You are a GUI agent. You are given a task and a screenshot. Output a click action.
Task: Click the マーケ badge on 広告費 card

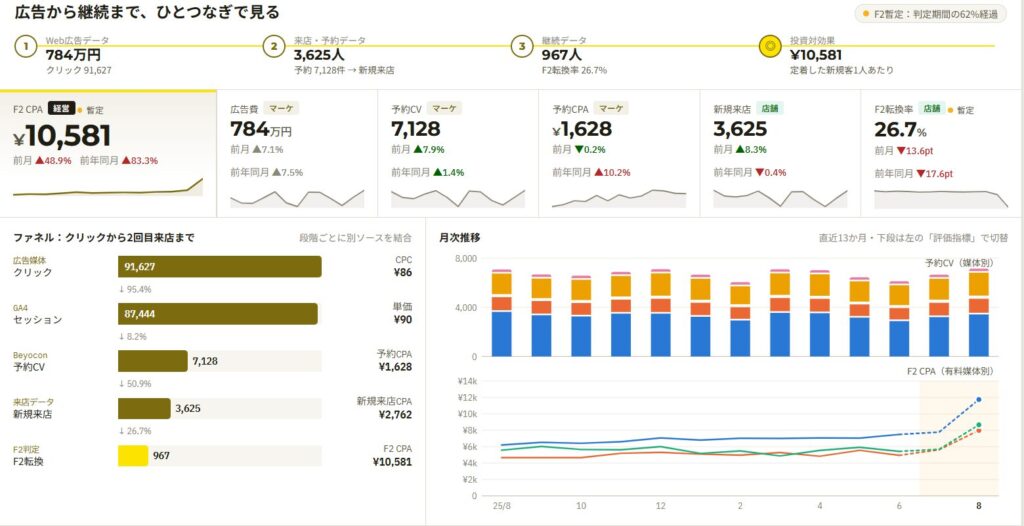(x=281, y=108)
